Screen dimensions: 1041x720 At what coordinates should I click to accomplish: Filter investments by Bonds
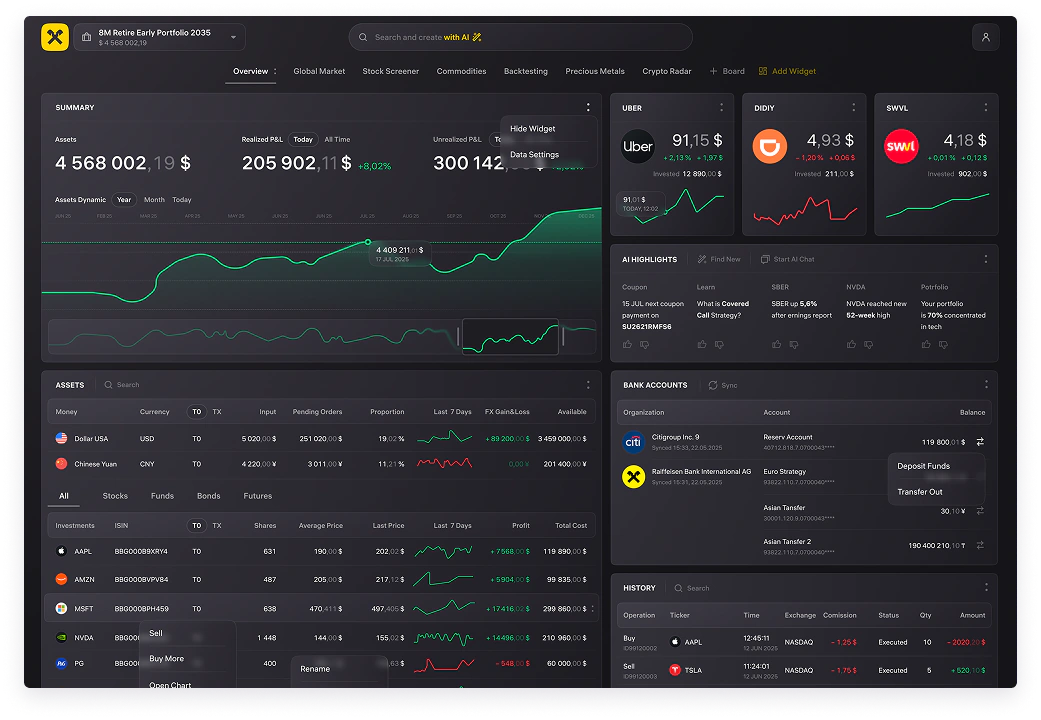(208, 495)
